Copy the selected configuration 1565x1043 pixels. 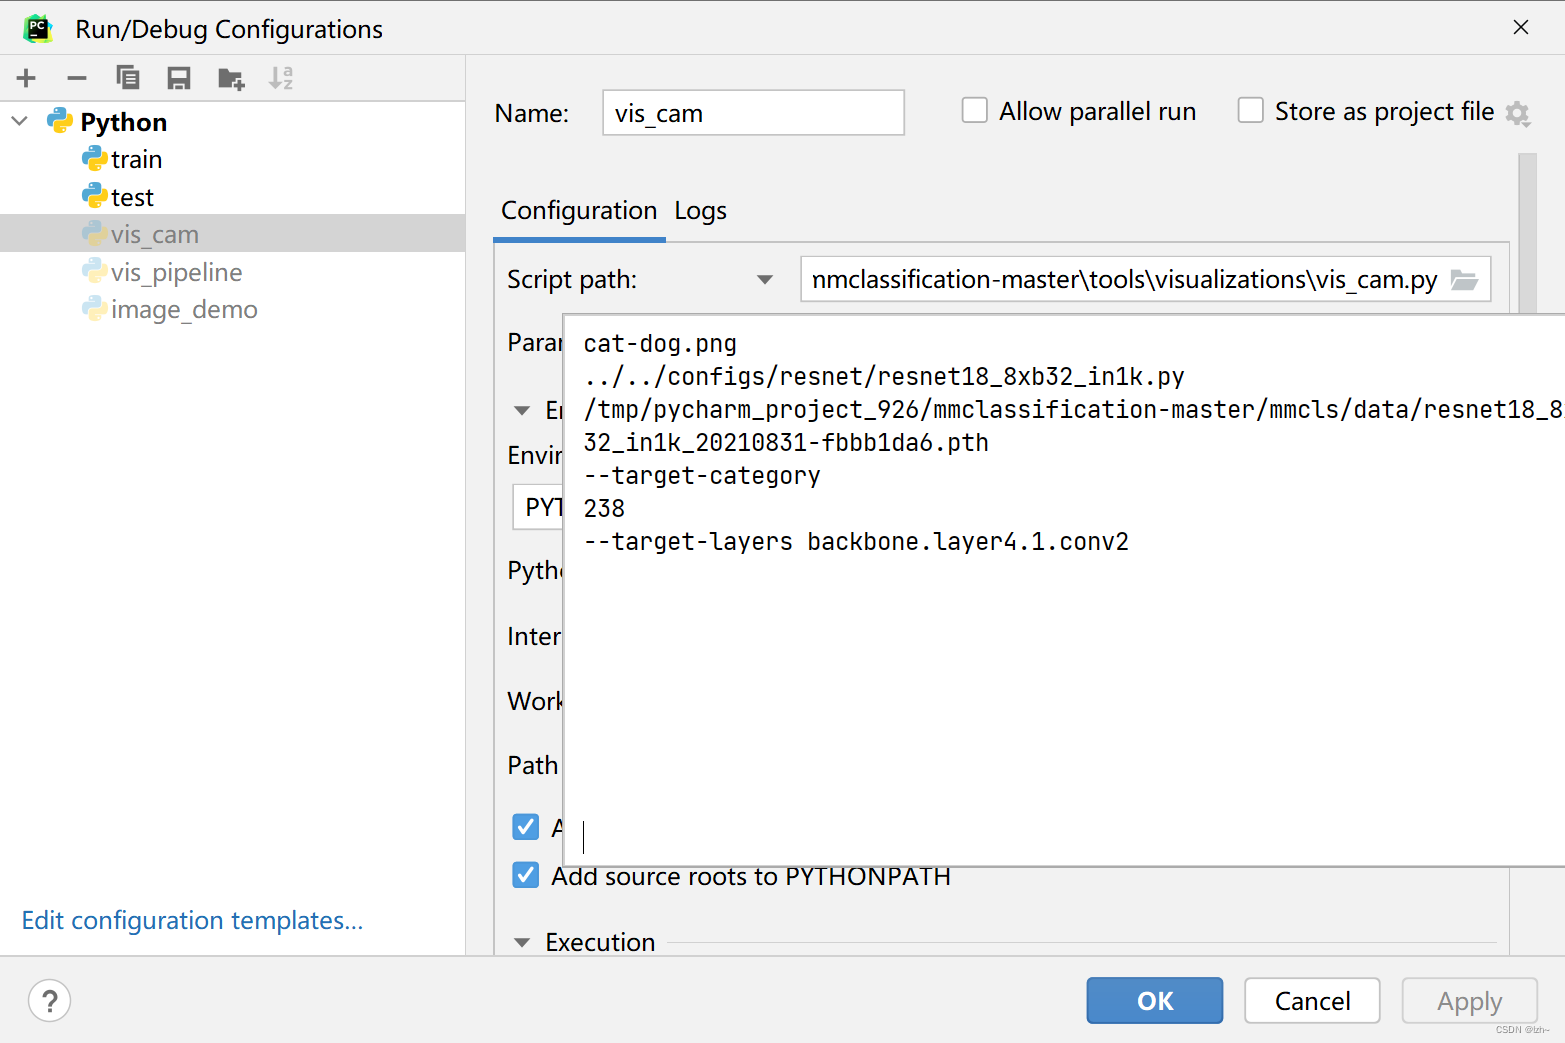point(128,78)
